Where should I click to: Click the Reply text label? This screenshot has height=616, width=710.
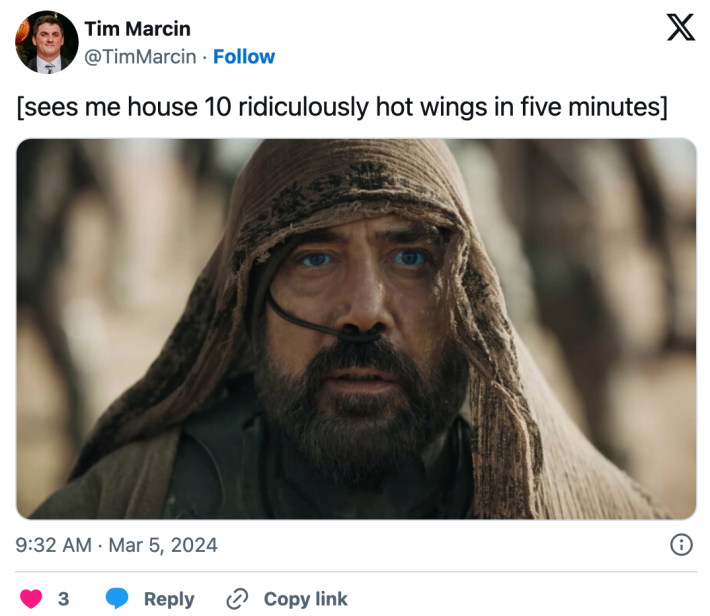coord(169,598)
